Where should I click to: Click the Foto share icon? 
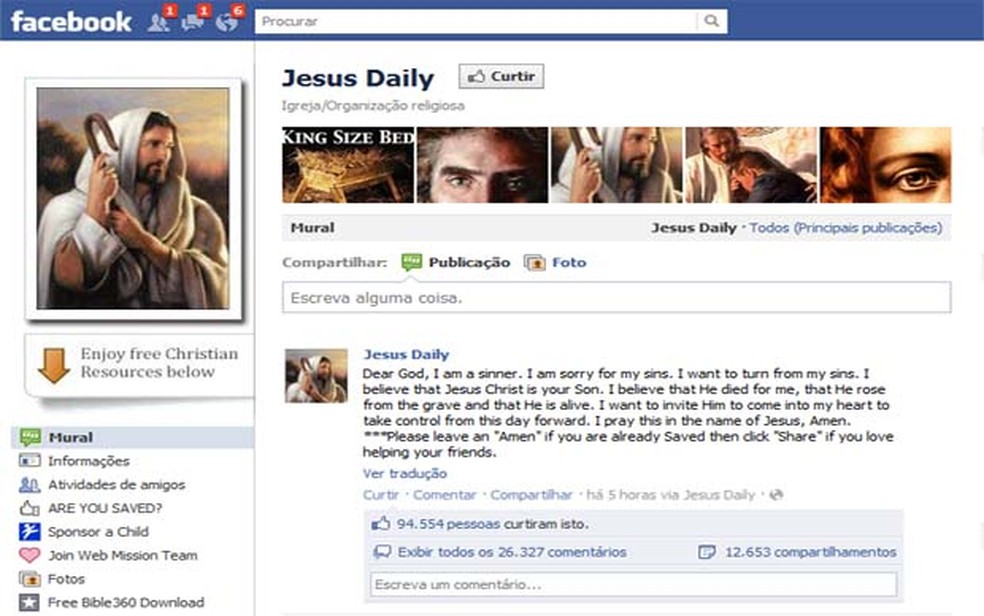pos(535,263)
